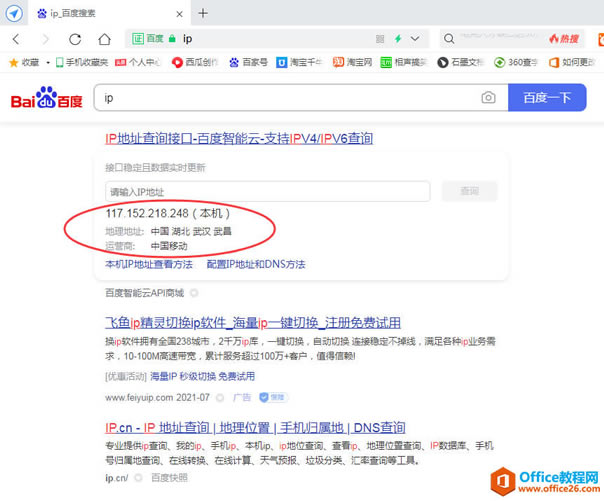Click the camera image search icon
The width and height of the screenshot is (604, 501).
488,98
